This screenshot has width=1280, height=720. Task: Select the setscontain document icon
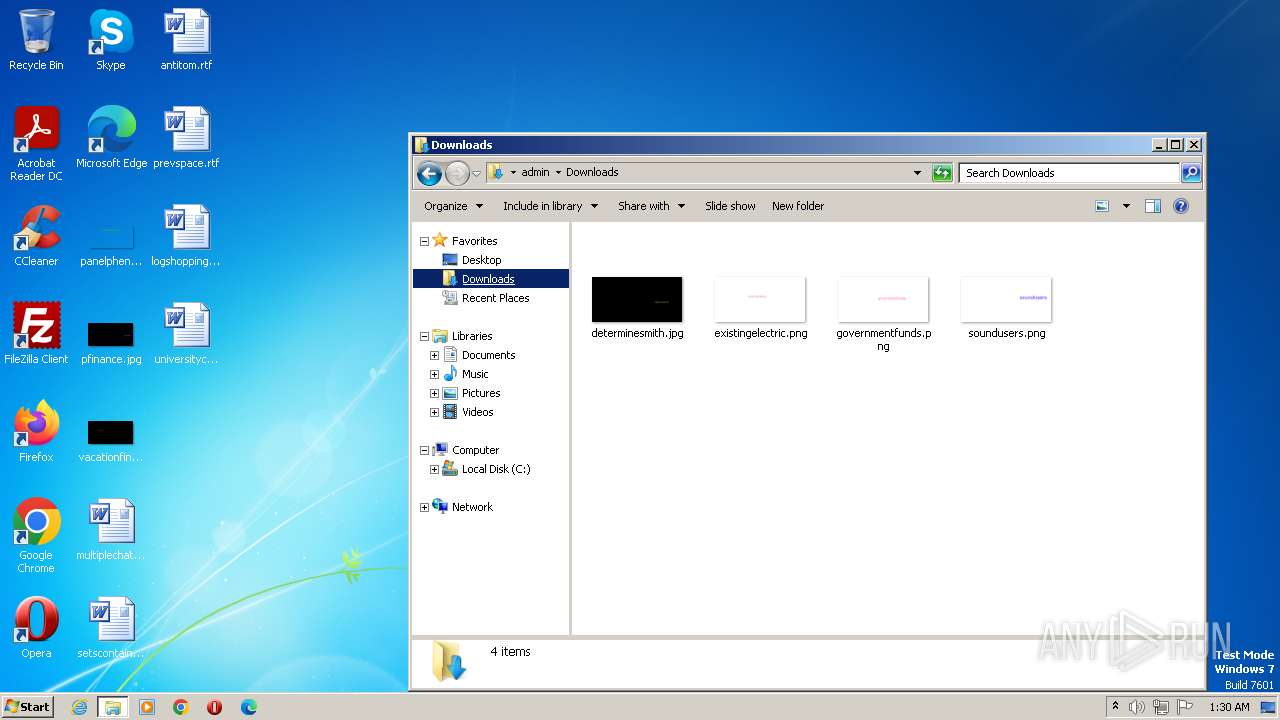point(111,628)
